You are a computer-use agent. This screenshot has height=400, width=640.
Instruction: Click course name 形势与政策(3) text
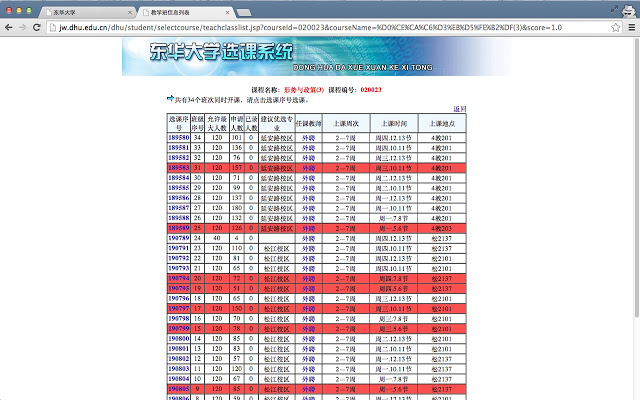pyautogui.click(x=304, y=90)
